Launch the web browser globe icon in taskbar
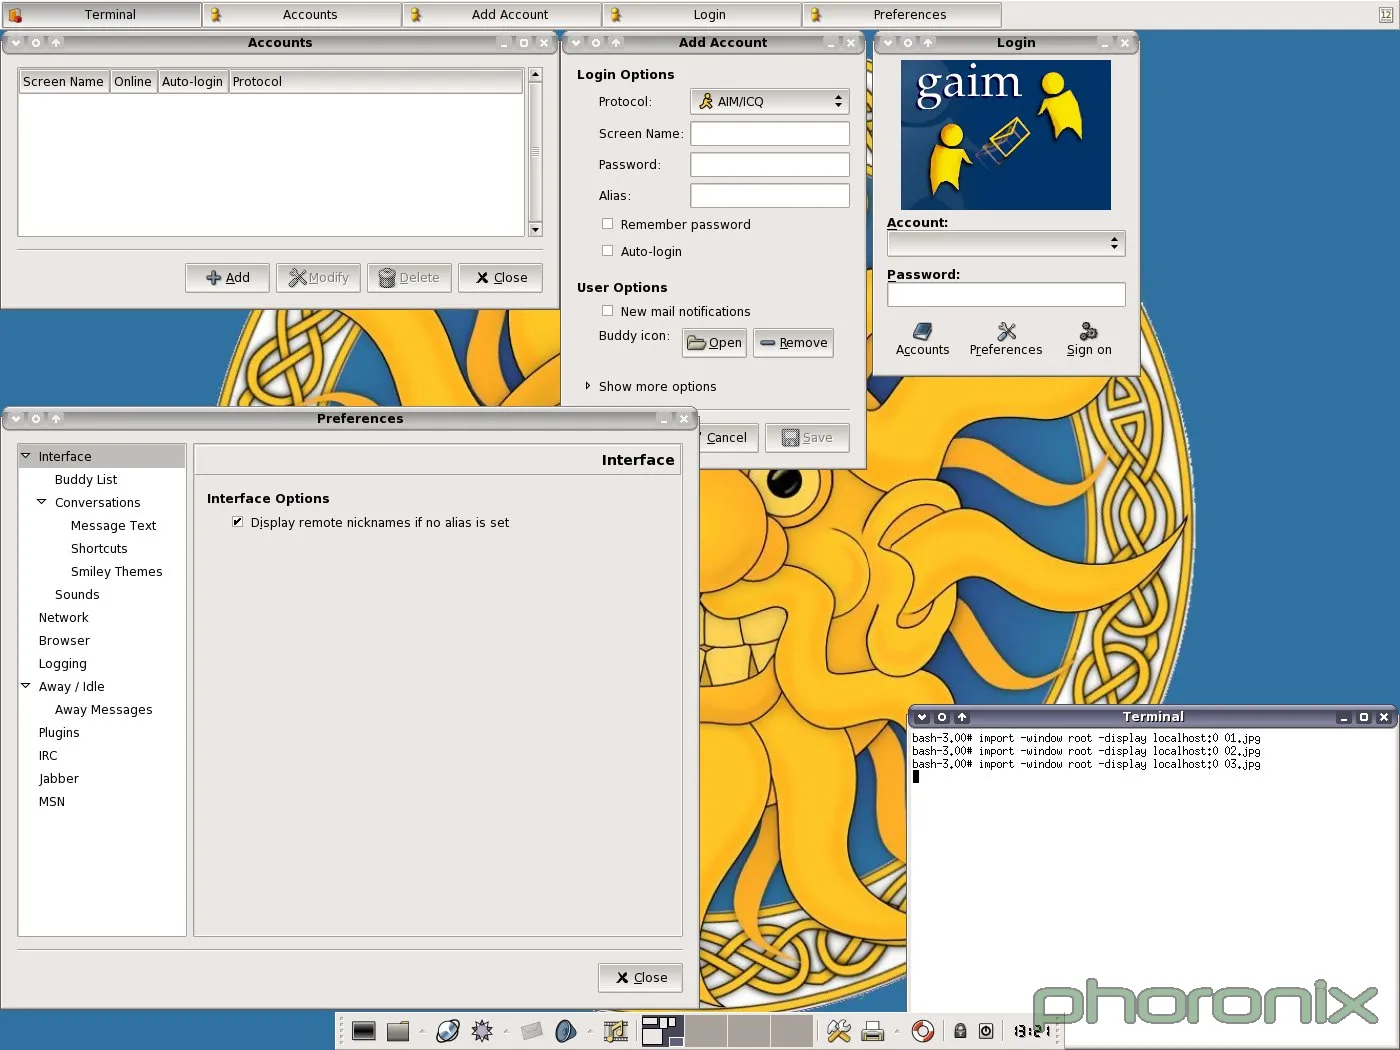 (448, 1030)
